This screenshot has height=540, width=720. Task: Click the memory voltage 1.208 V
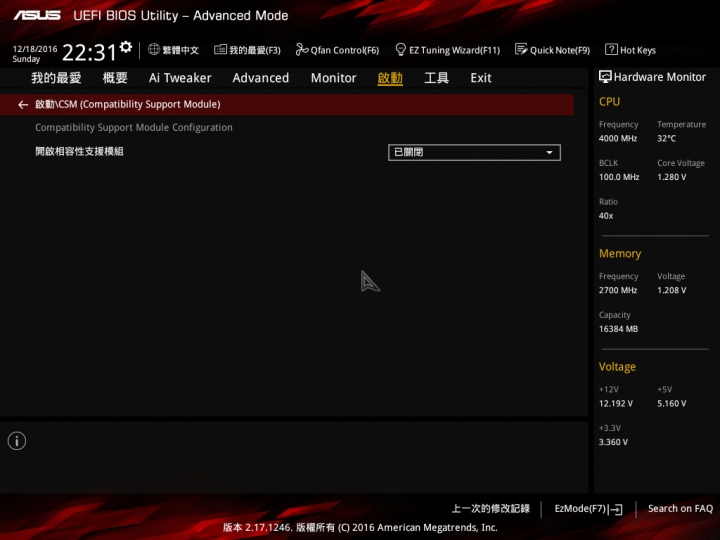[x=672, y=290]
